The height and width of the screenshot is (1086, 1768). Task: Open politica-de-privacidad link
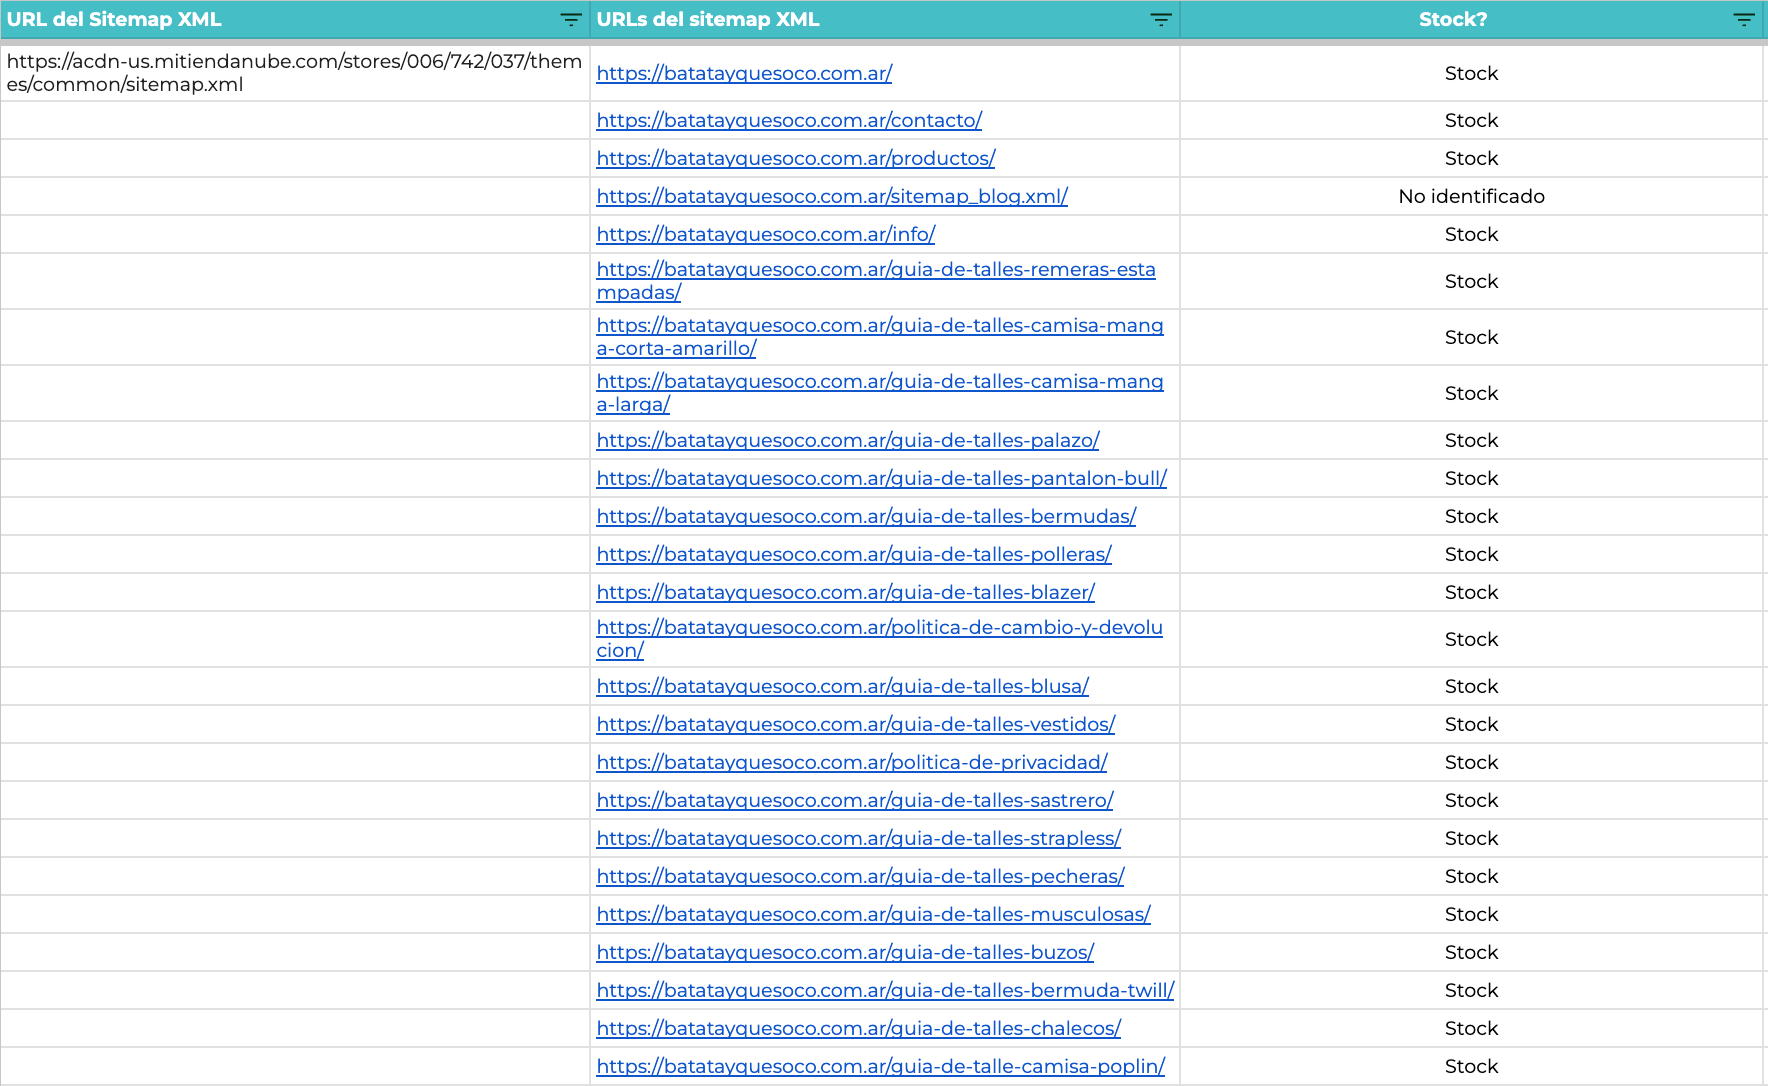tap(852, 762)
